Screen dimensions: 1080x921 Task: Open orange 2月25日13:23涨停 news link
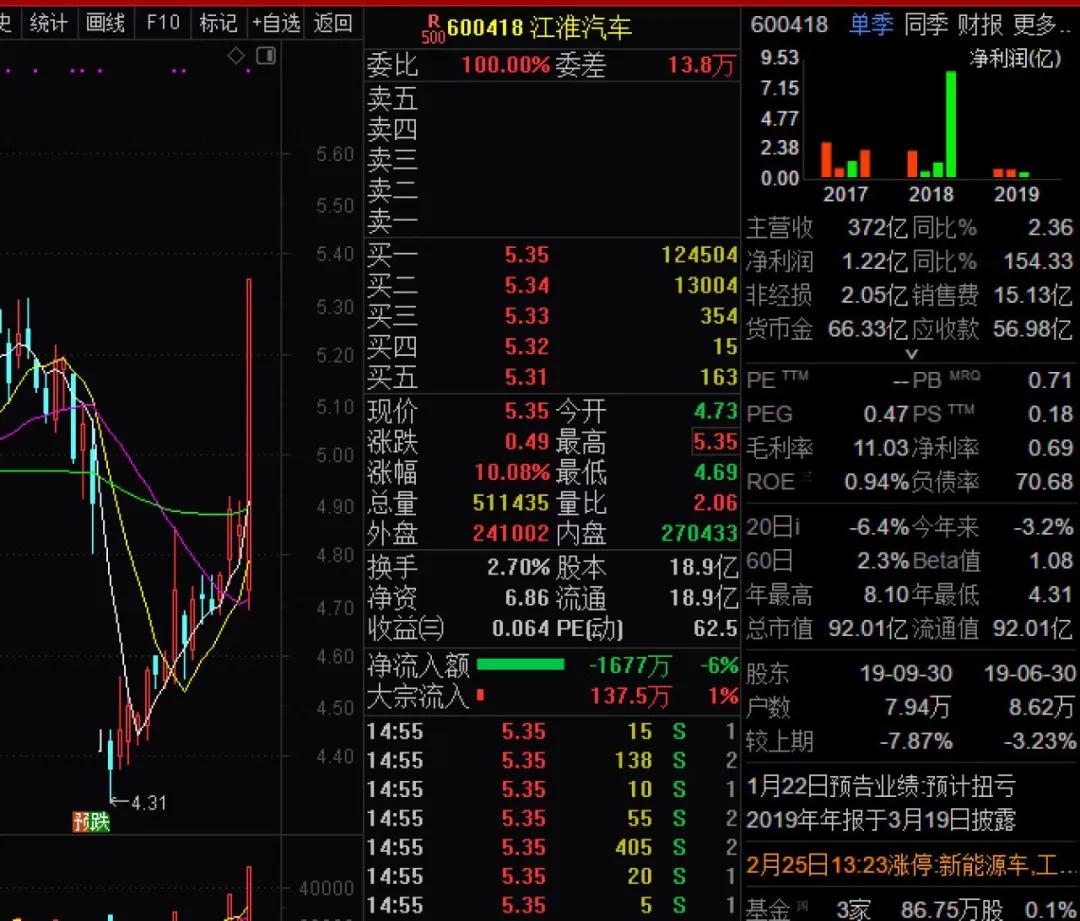click(x=912, y=865)
